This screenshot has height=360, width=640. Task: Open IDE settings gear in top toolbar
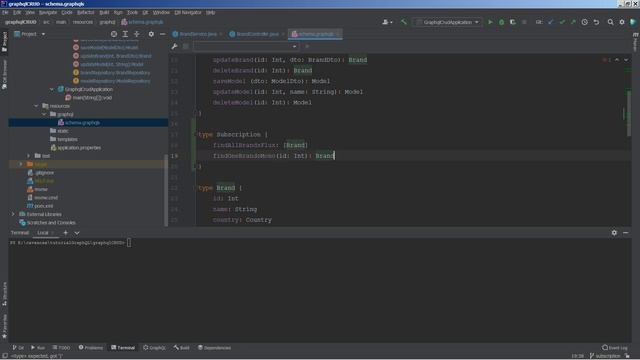click(x=622, y=22)
